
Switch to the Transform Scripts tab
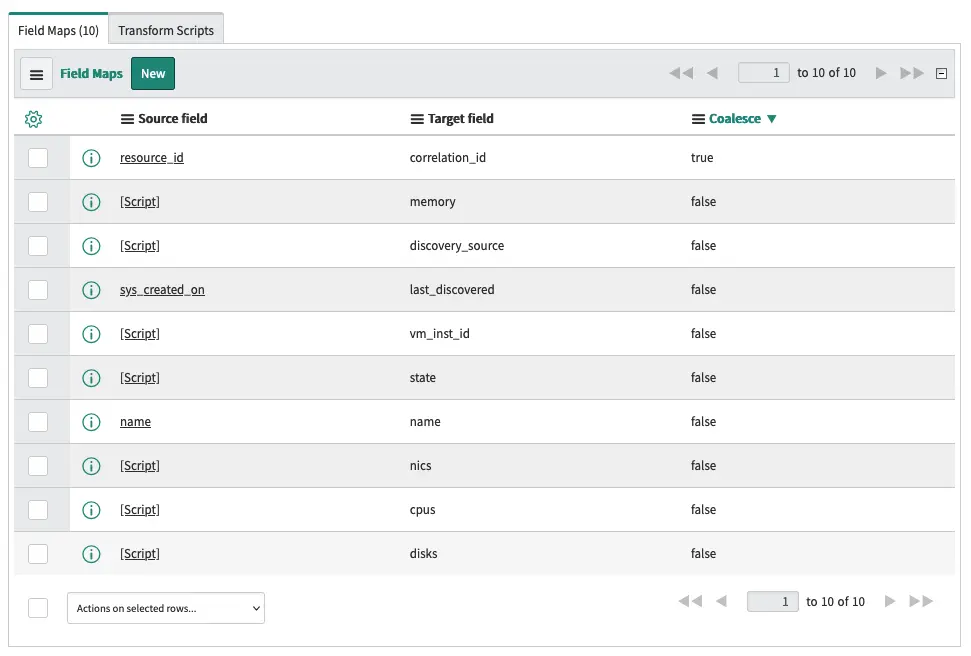point(166,30)
